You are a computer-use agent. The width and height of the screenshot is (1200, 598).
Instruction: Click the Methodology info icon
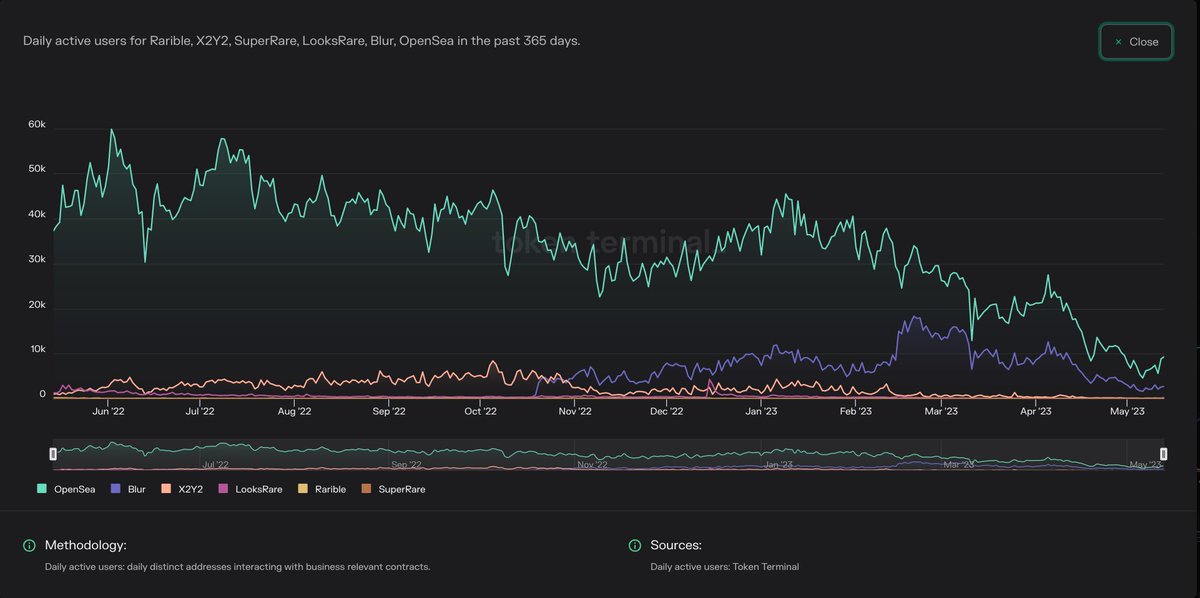pyautogui.click(x=29, y=545)
